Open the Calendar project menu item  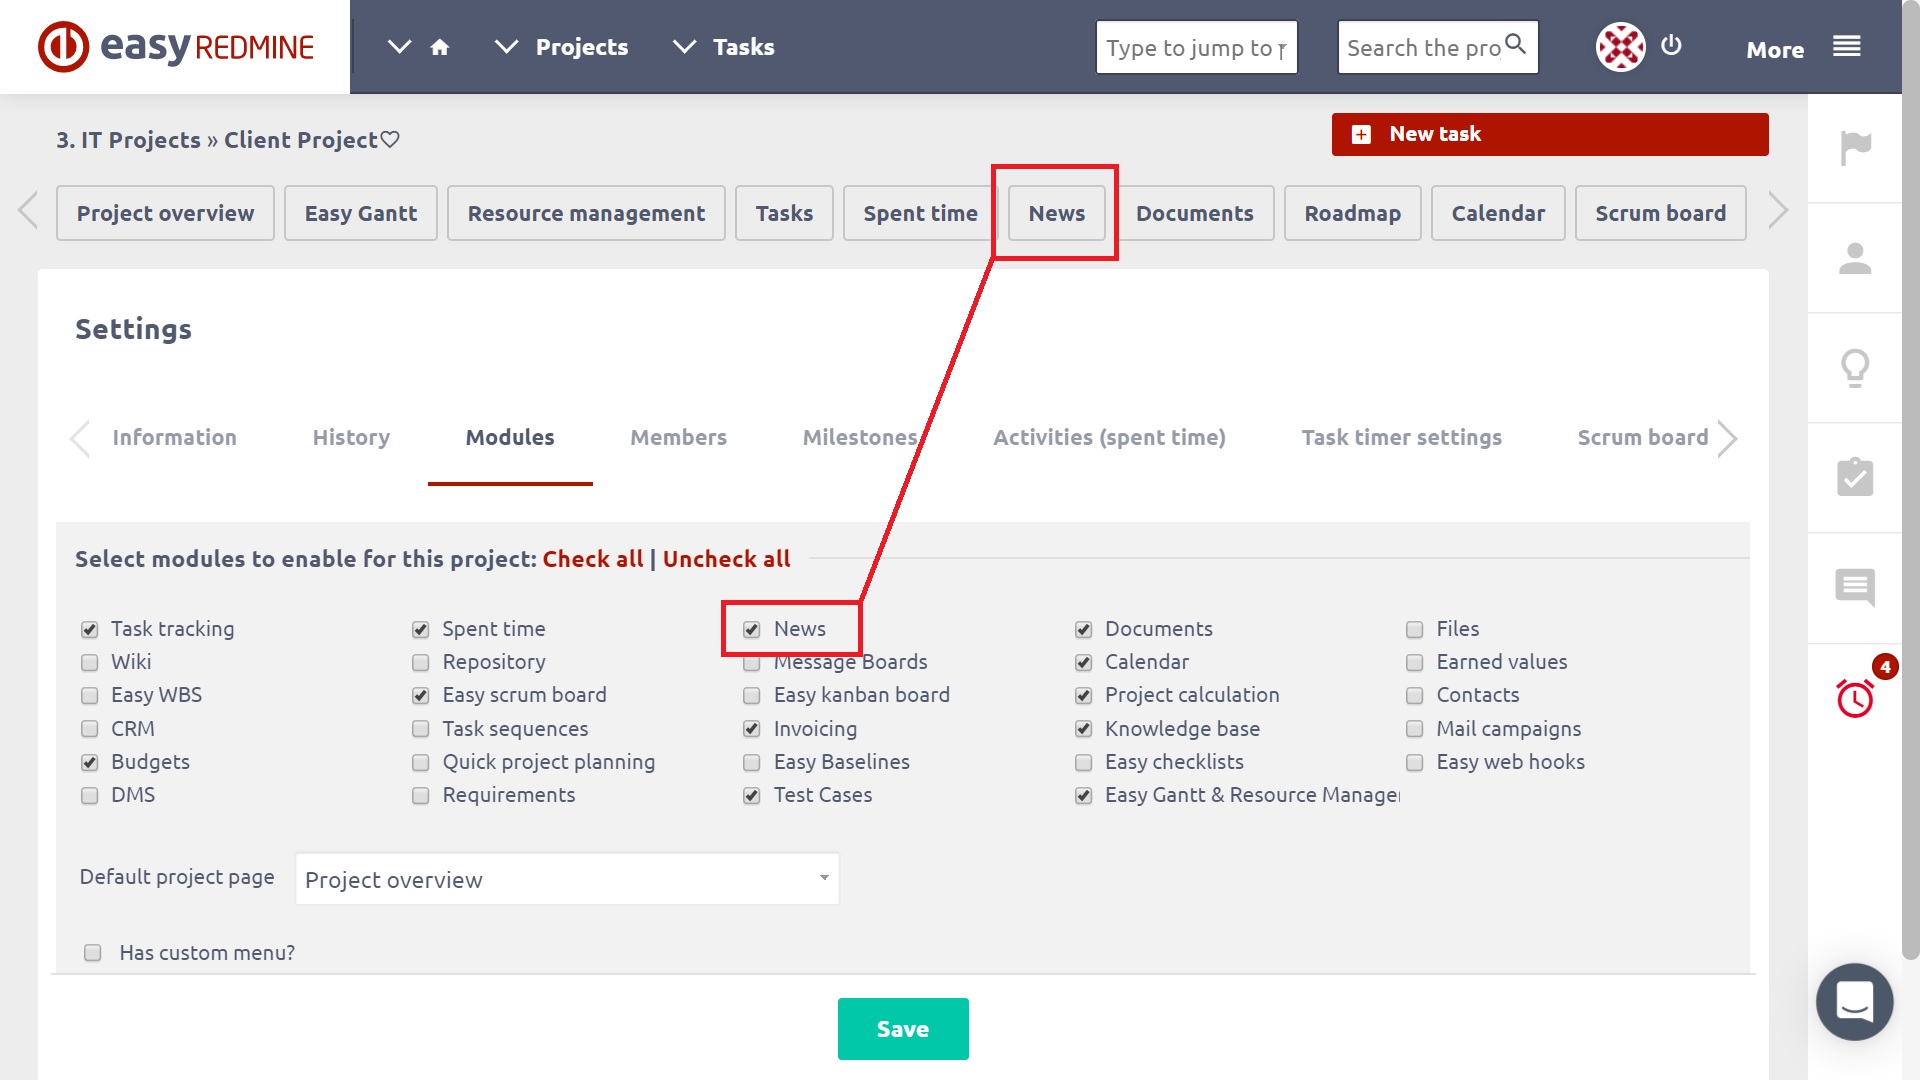click(1498, 213)
